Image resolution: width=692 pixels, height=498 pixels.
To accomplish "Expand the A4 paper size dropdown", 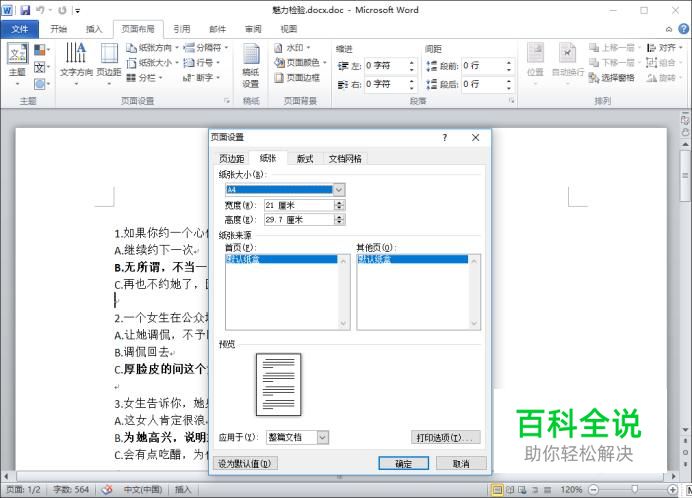I will [x=339, y=190].
